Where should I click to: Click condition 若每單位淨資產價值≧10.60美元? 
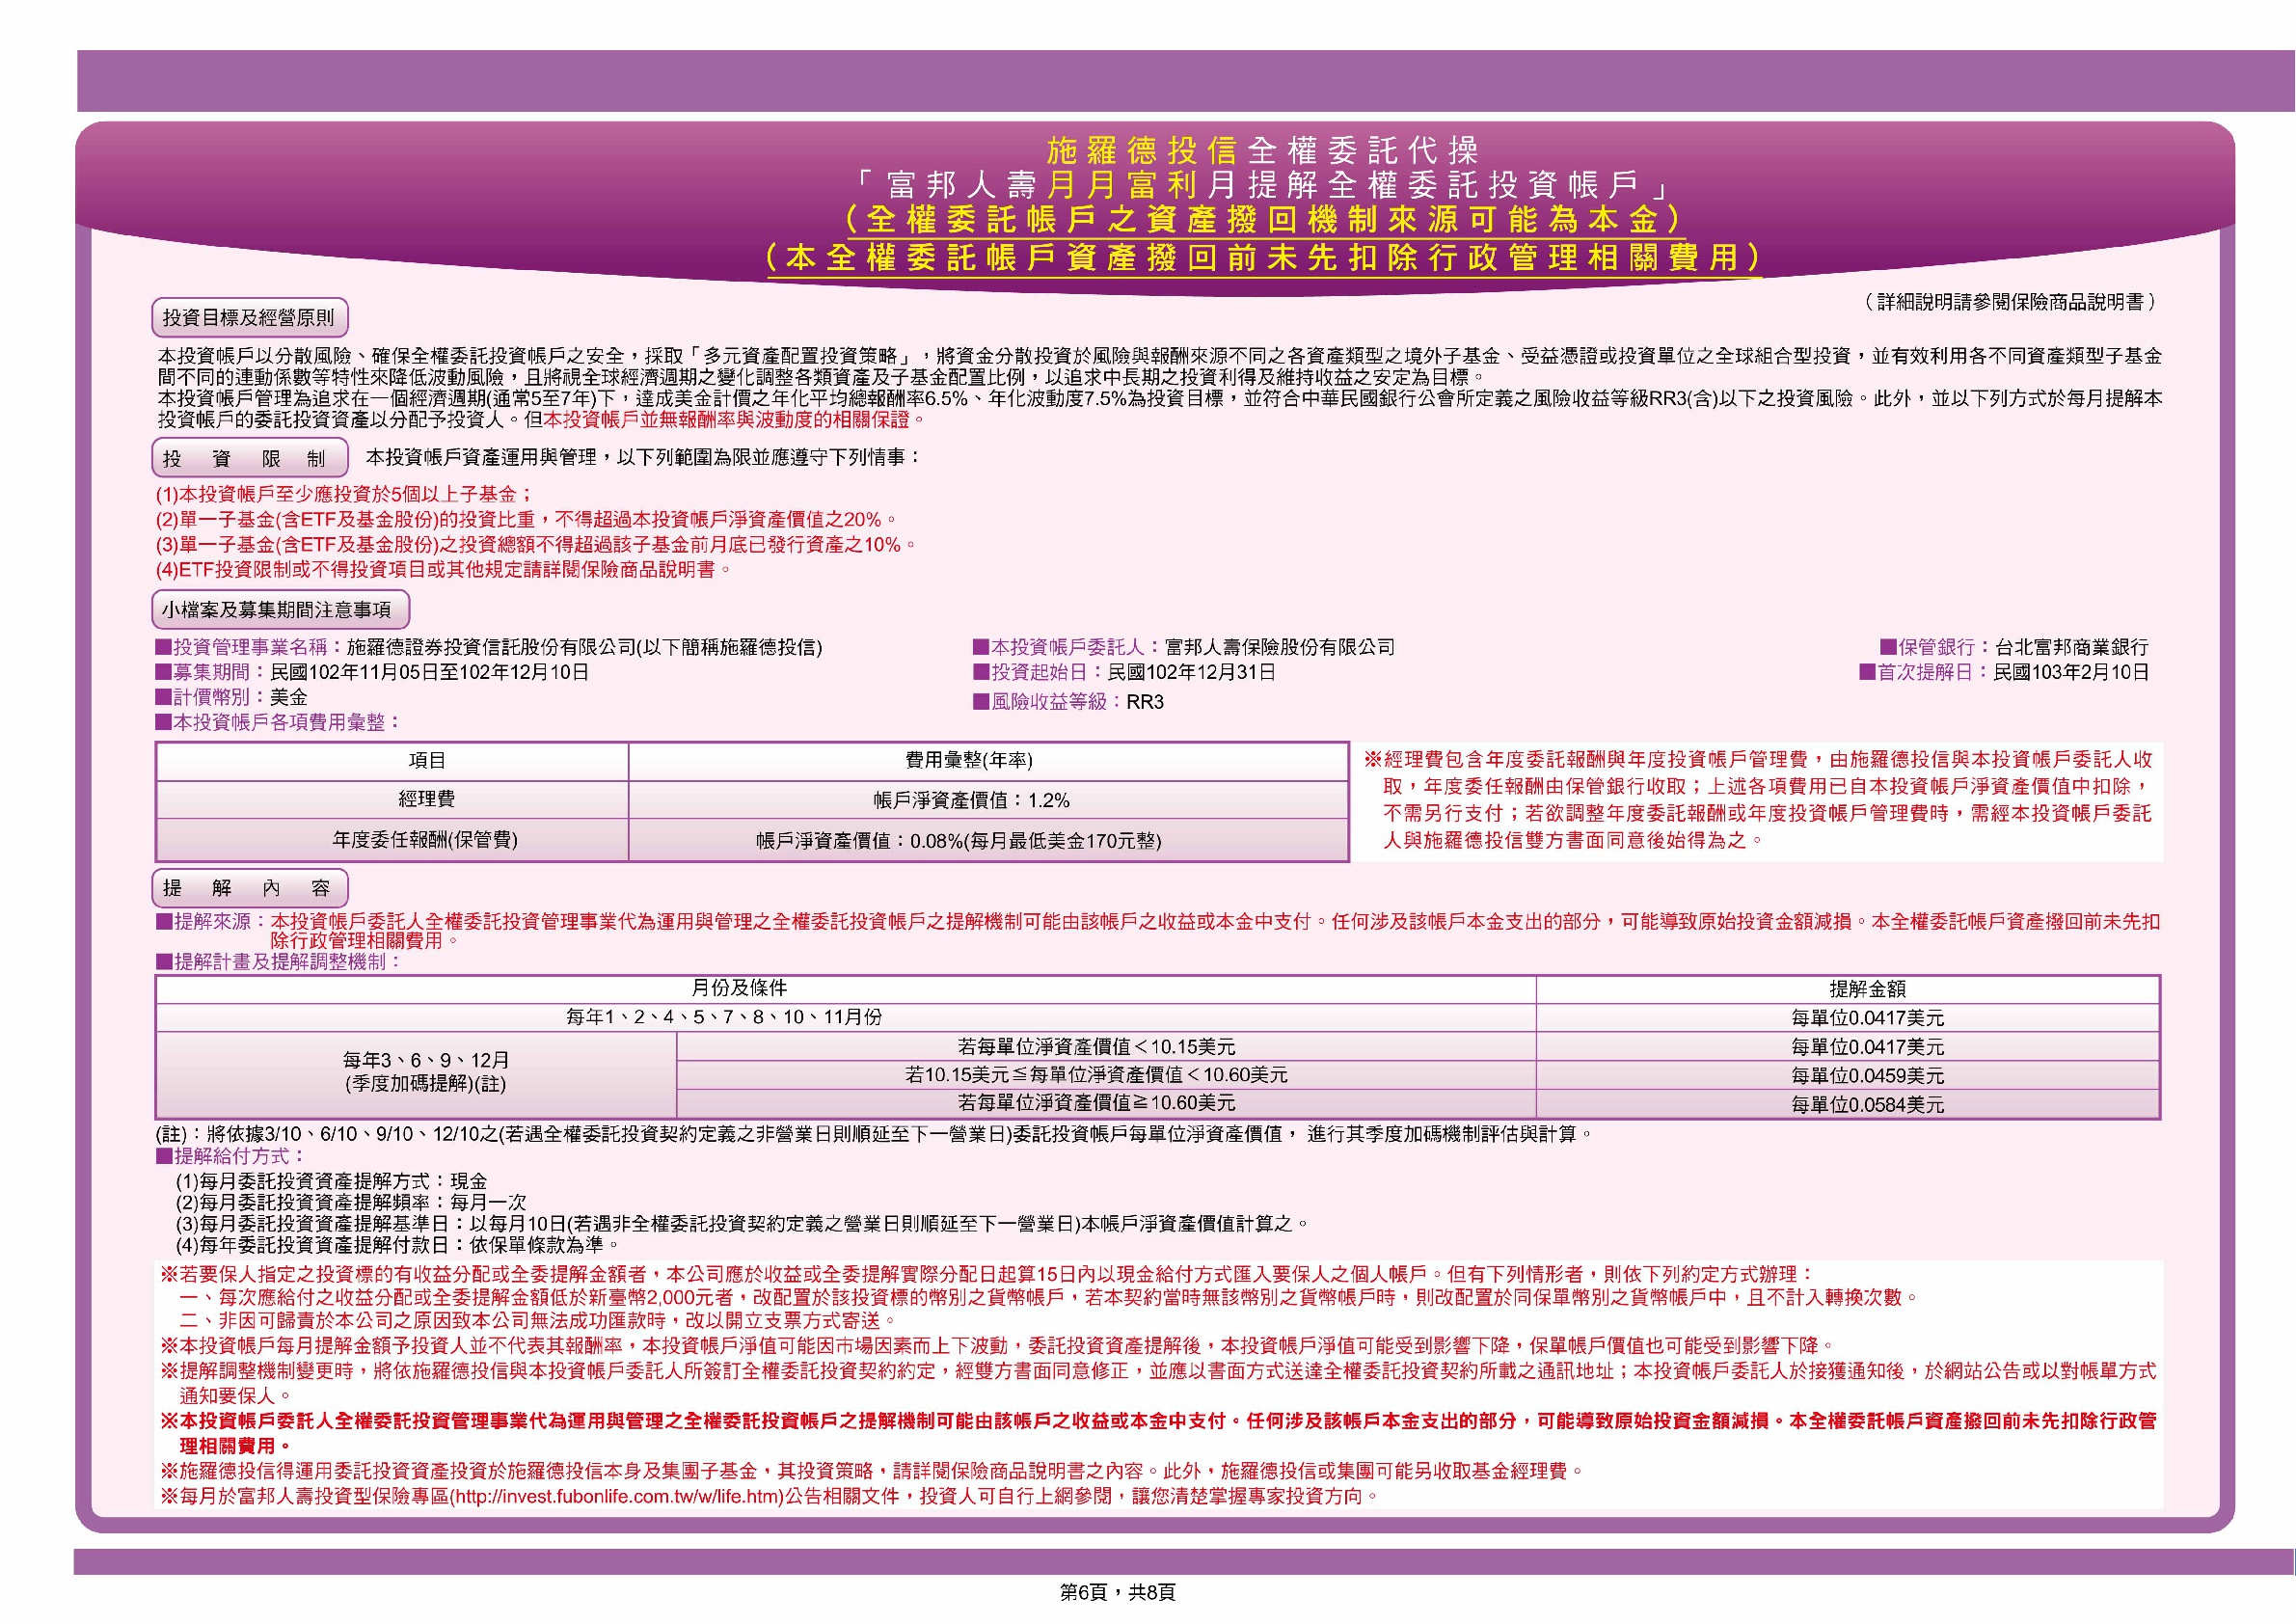pyautogui.click(x=1106, y=1103)
